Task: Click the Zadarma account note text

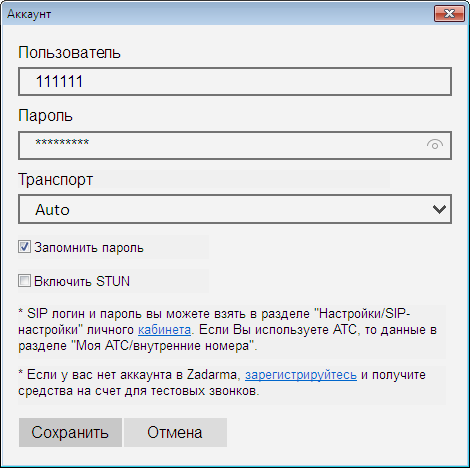Action: point(222,383)
